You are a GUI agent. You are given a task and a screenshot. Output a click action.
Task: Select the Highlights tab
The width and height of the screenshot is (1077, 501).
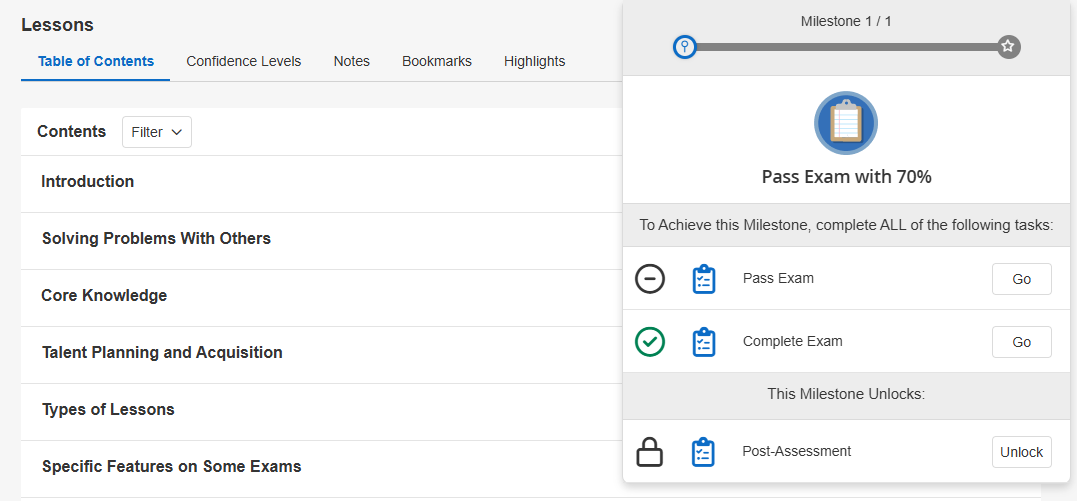[x=534, y=61]
